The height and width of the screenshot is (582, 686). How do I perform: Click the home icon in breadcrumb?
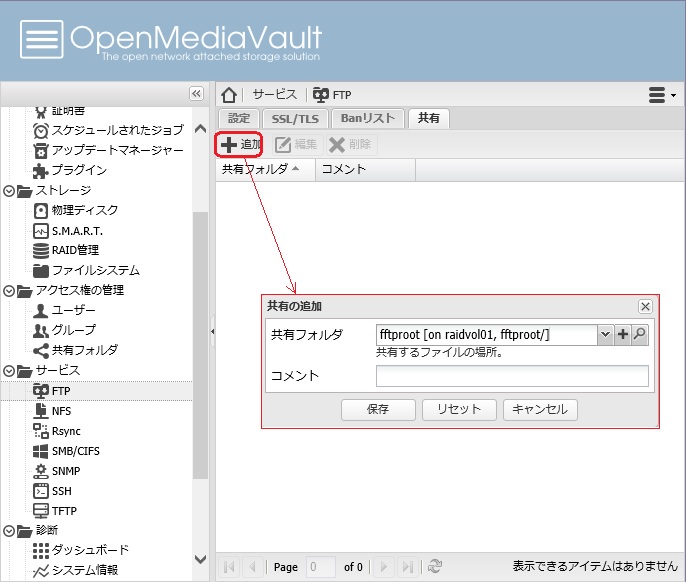[x=229, y=95]
